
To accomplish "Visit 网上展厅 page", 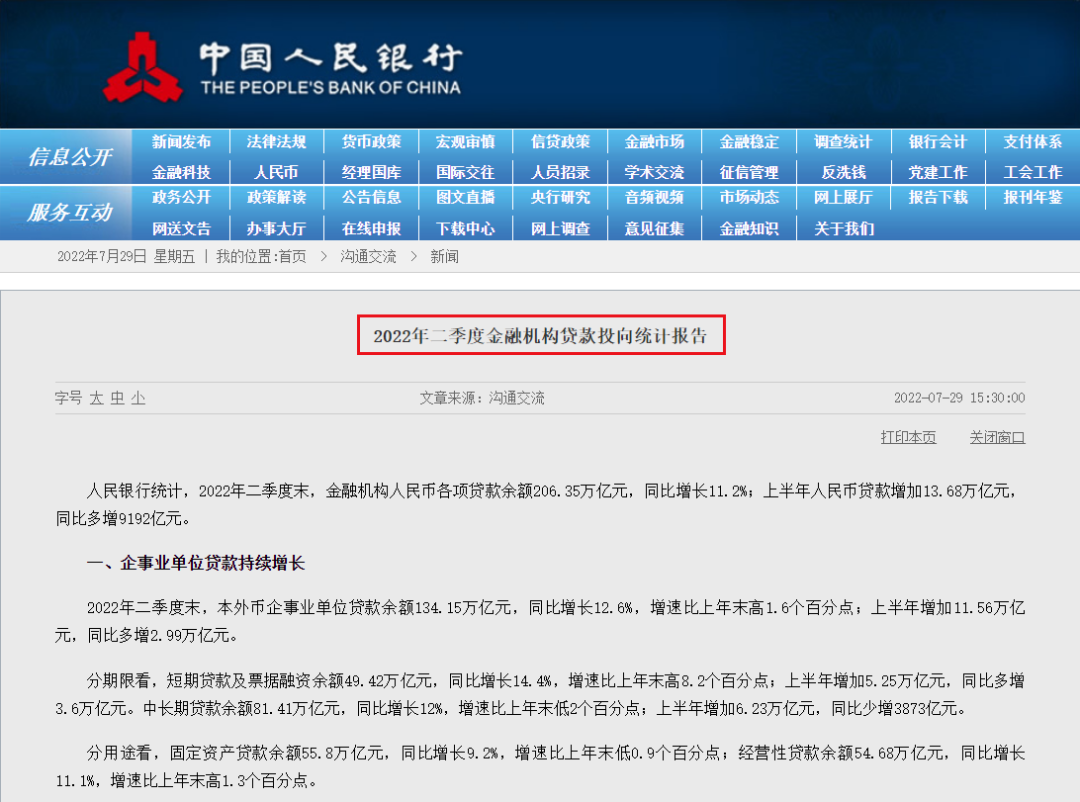I will tap(844, 197).
